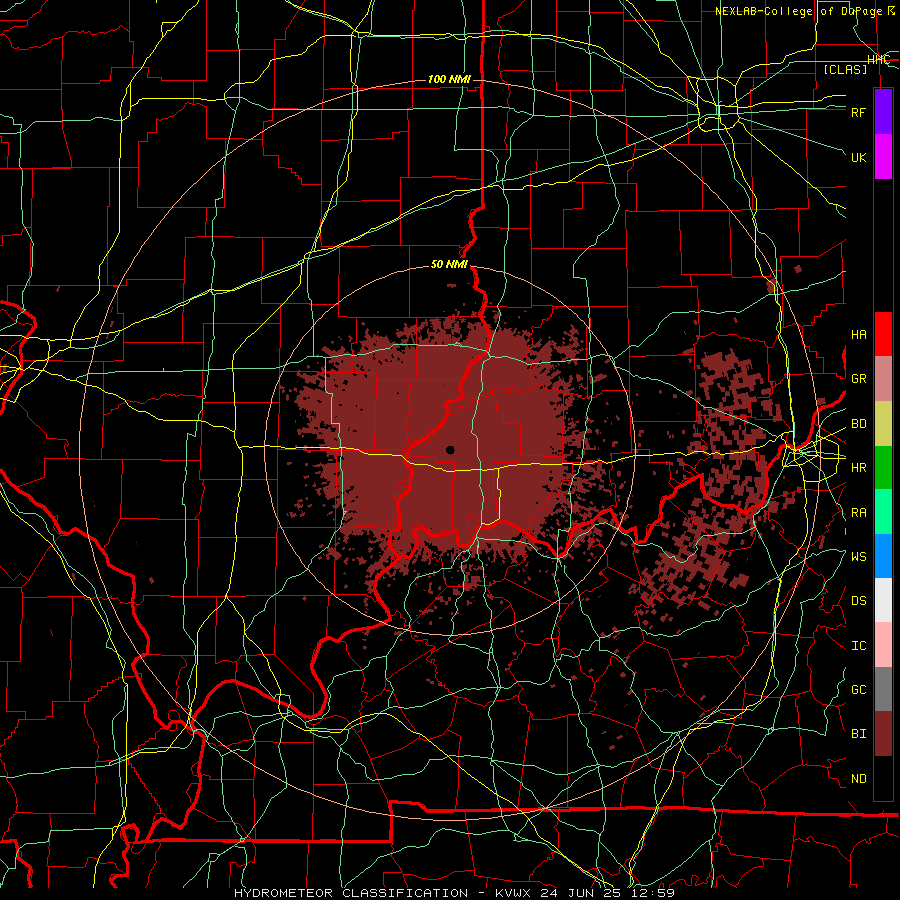Viewport: 900px width, 900px height.
Task: Click the RF purple legend color block
Action: pos(883,112)
